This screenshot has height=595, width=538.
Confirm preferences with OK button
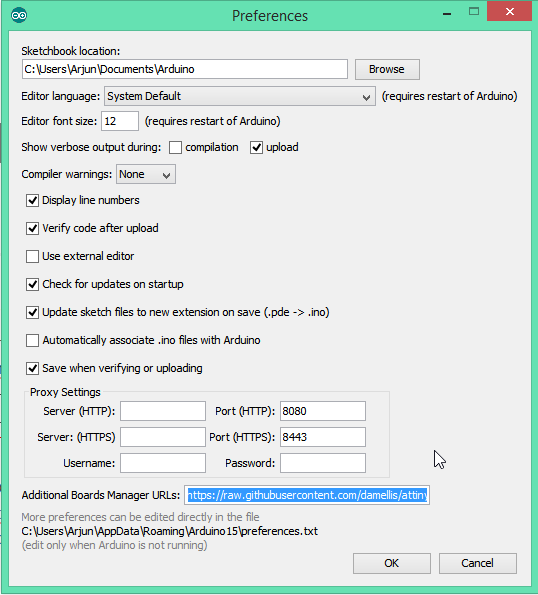coord(392,563)
